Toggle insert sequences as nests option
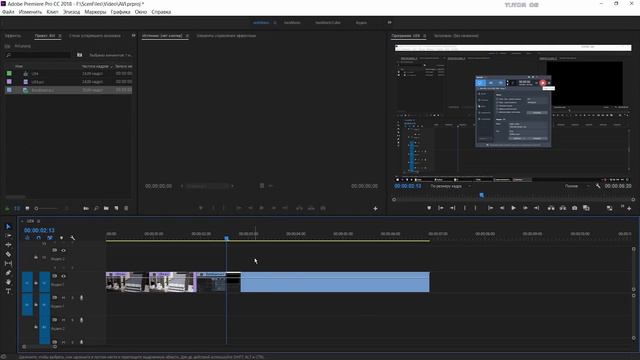Screen dimensions: 640x360 click(27, 238)
